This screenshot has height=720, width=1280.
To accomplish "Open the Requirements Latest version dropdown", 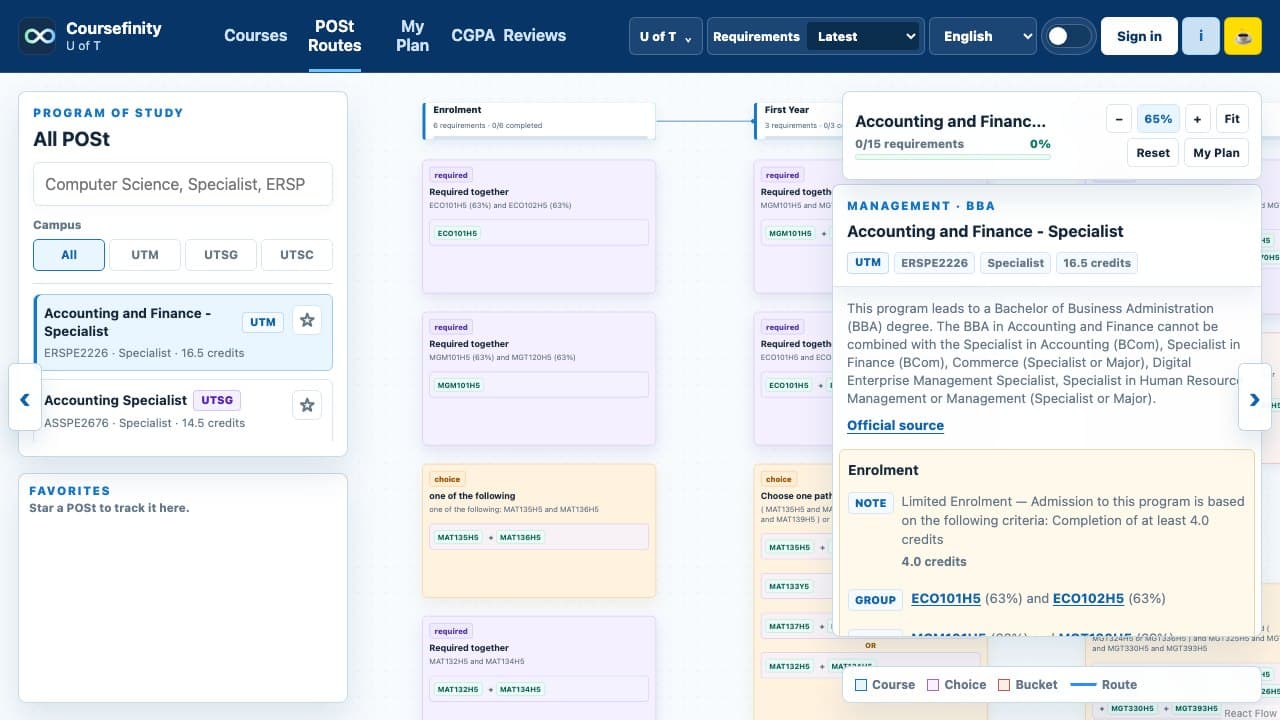I will pyautogui.click(x=864, y=36).
